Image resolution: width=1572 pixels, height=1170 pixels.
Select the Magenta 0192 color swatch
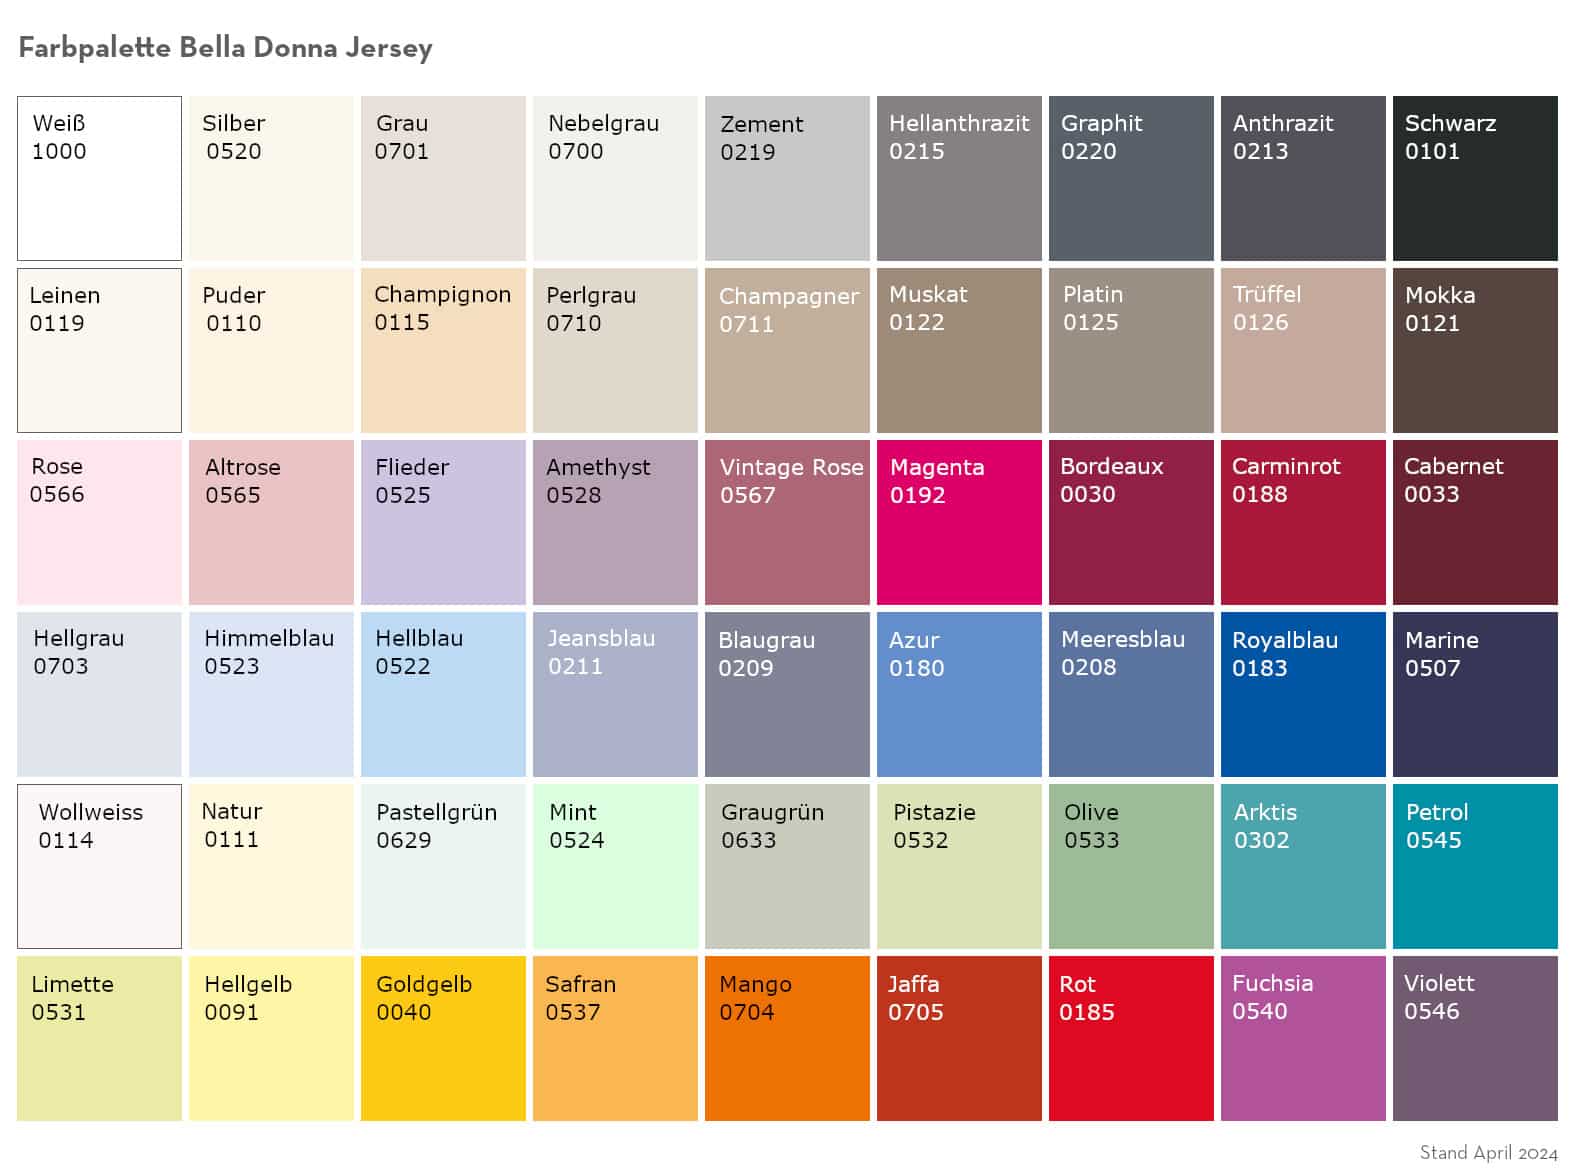pos(959,522)
